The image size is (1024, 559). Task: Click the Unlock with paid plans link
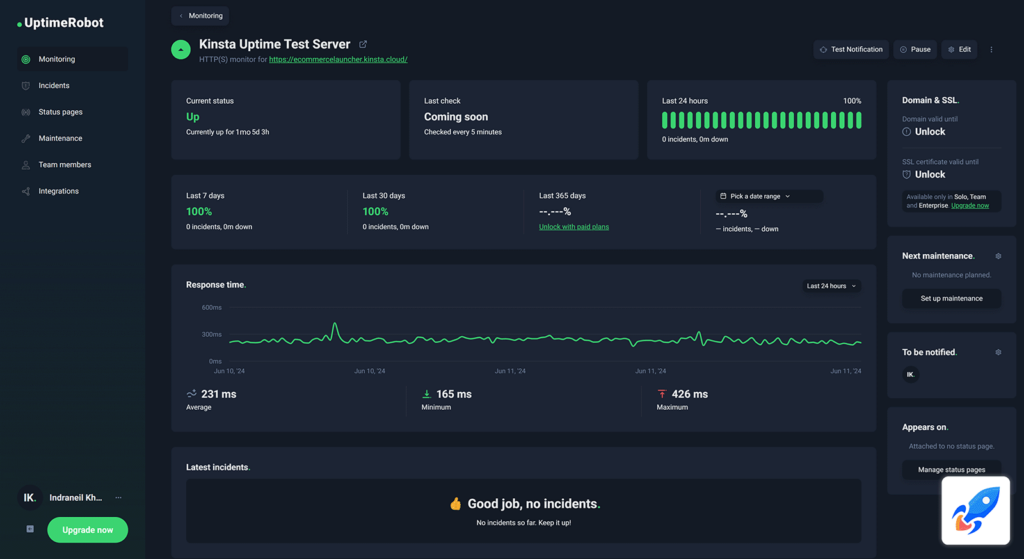pos(574,227)
